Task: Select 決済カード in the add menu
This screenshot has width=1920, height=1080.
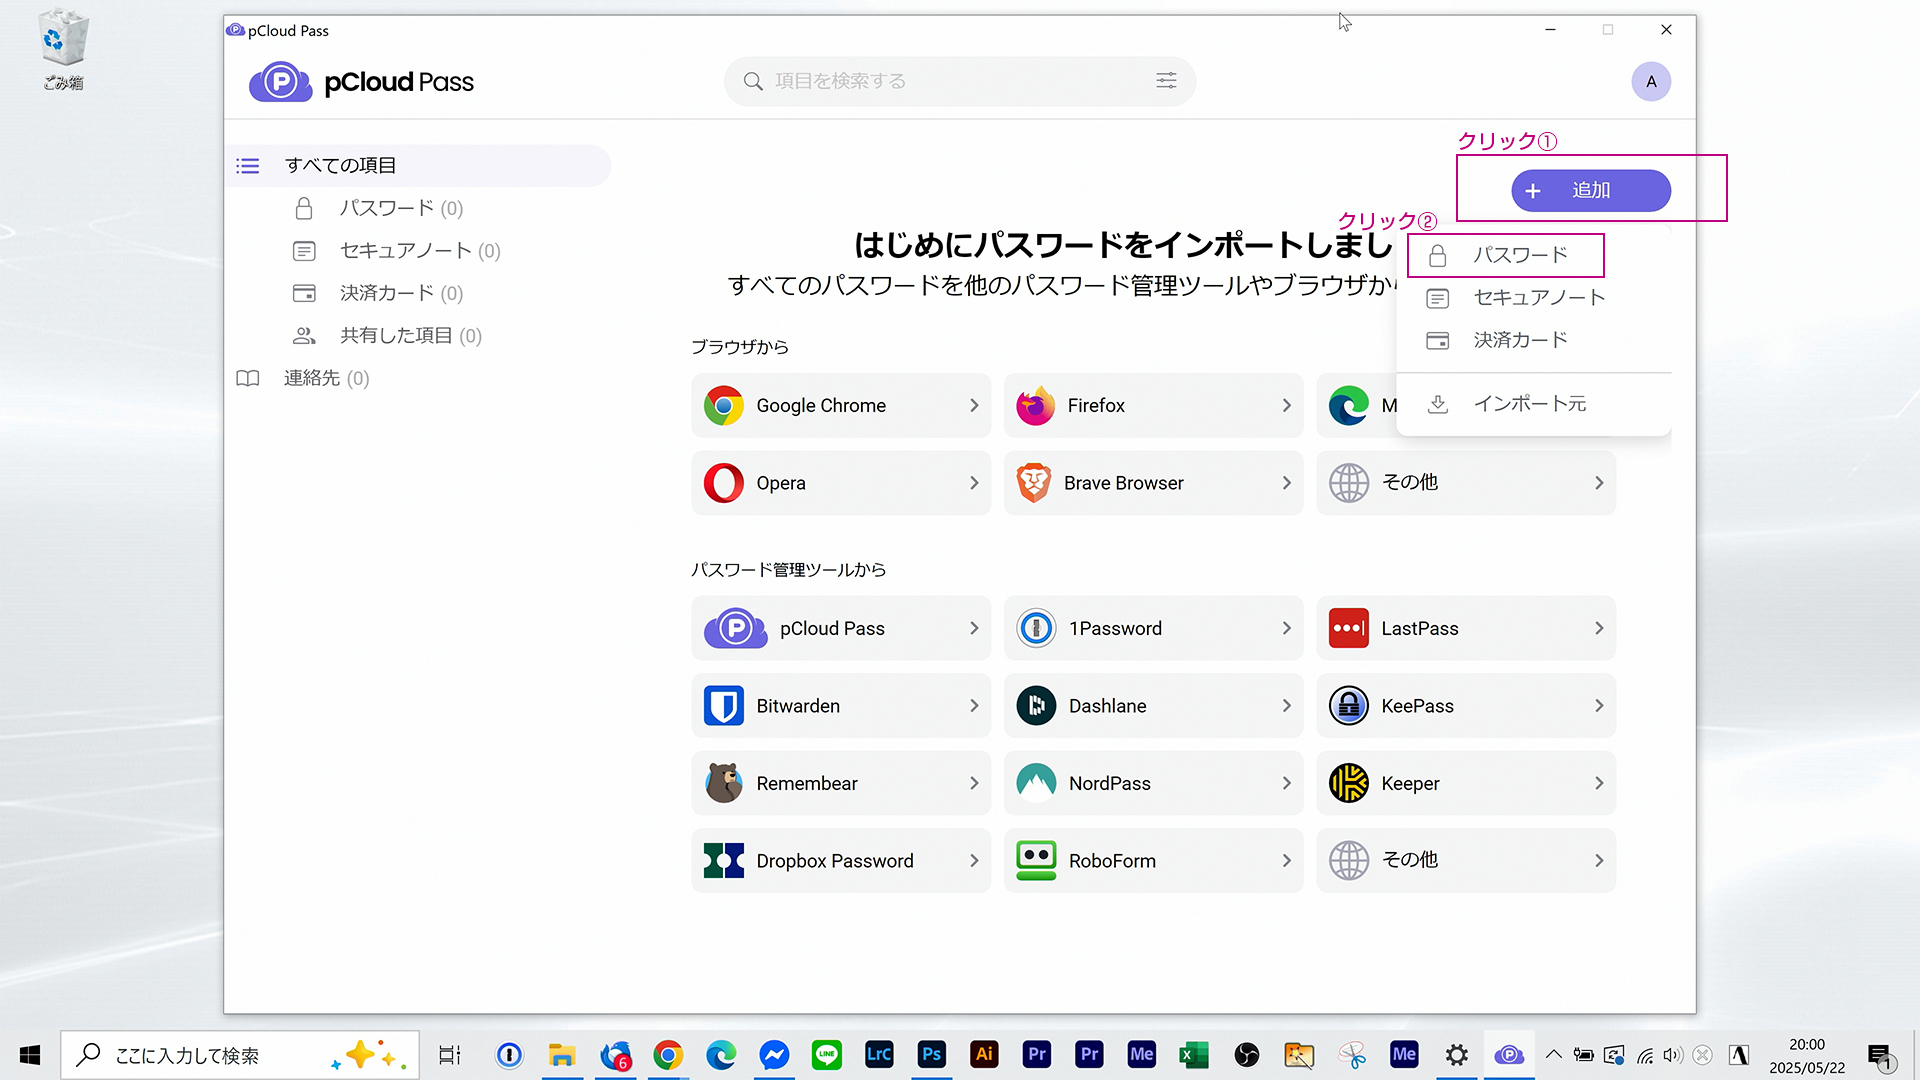Action: pos(1534,340)
